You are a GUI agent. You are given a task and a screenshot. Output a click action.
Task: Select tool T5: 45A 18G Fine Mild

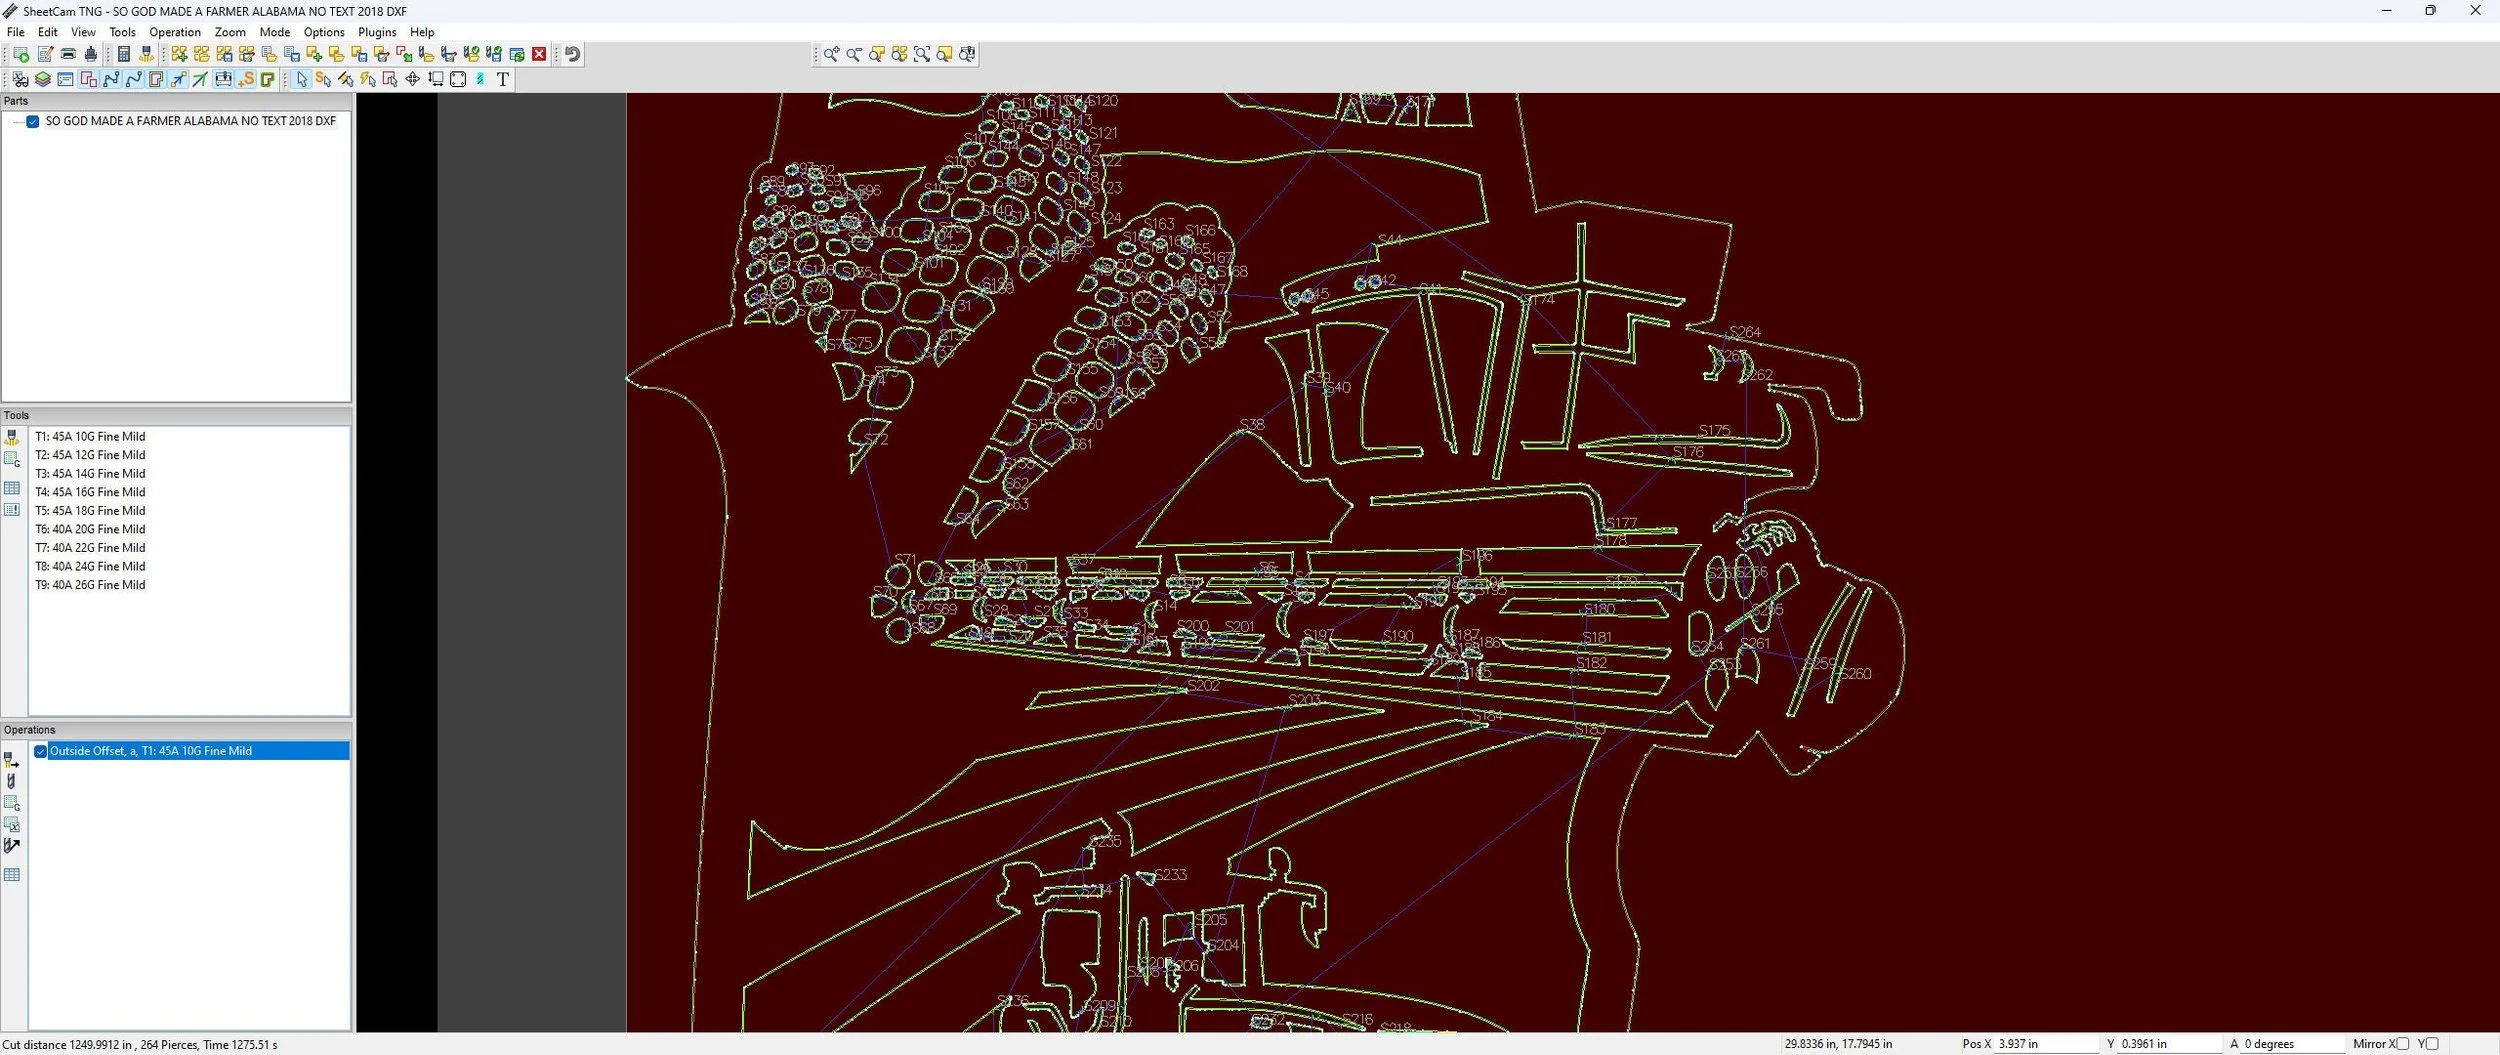(x=90, y=511)
